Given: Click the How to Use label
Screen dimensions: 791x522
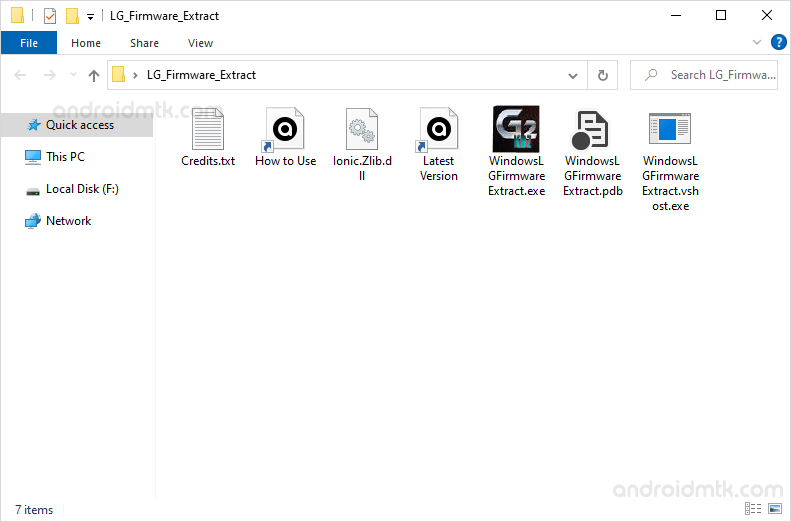Looking at the screenshot, I should (x=286, y=161).
